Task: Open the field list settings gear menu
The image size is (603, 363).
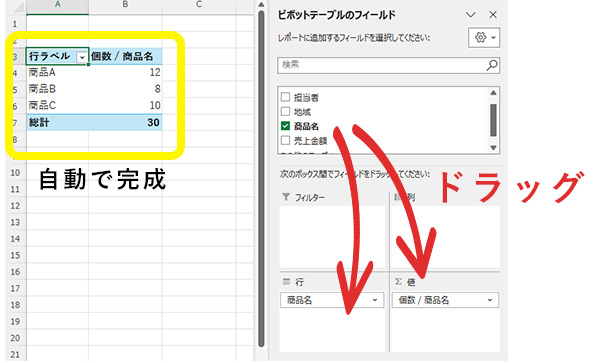Action: [484, 38]
